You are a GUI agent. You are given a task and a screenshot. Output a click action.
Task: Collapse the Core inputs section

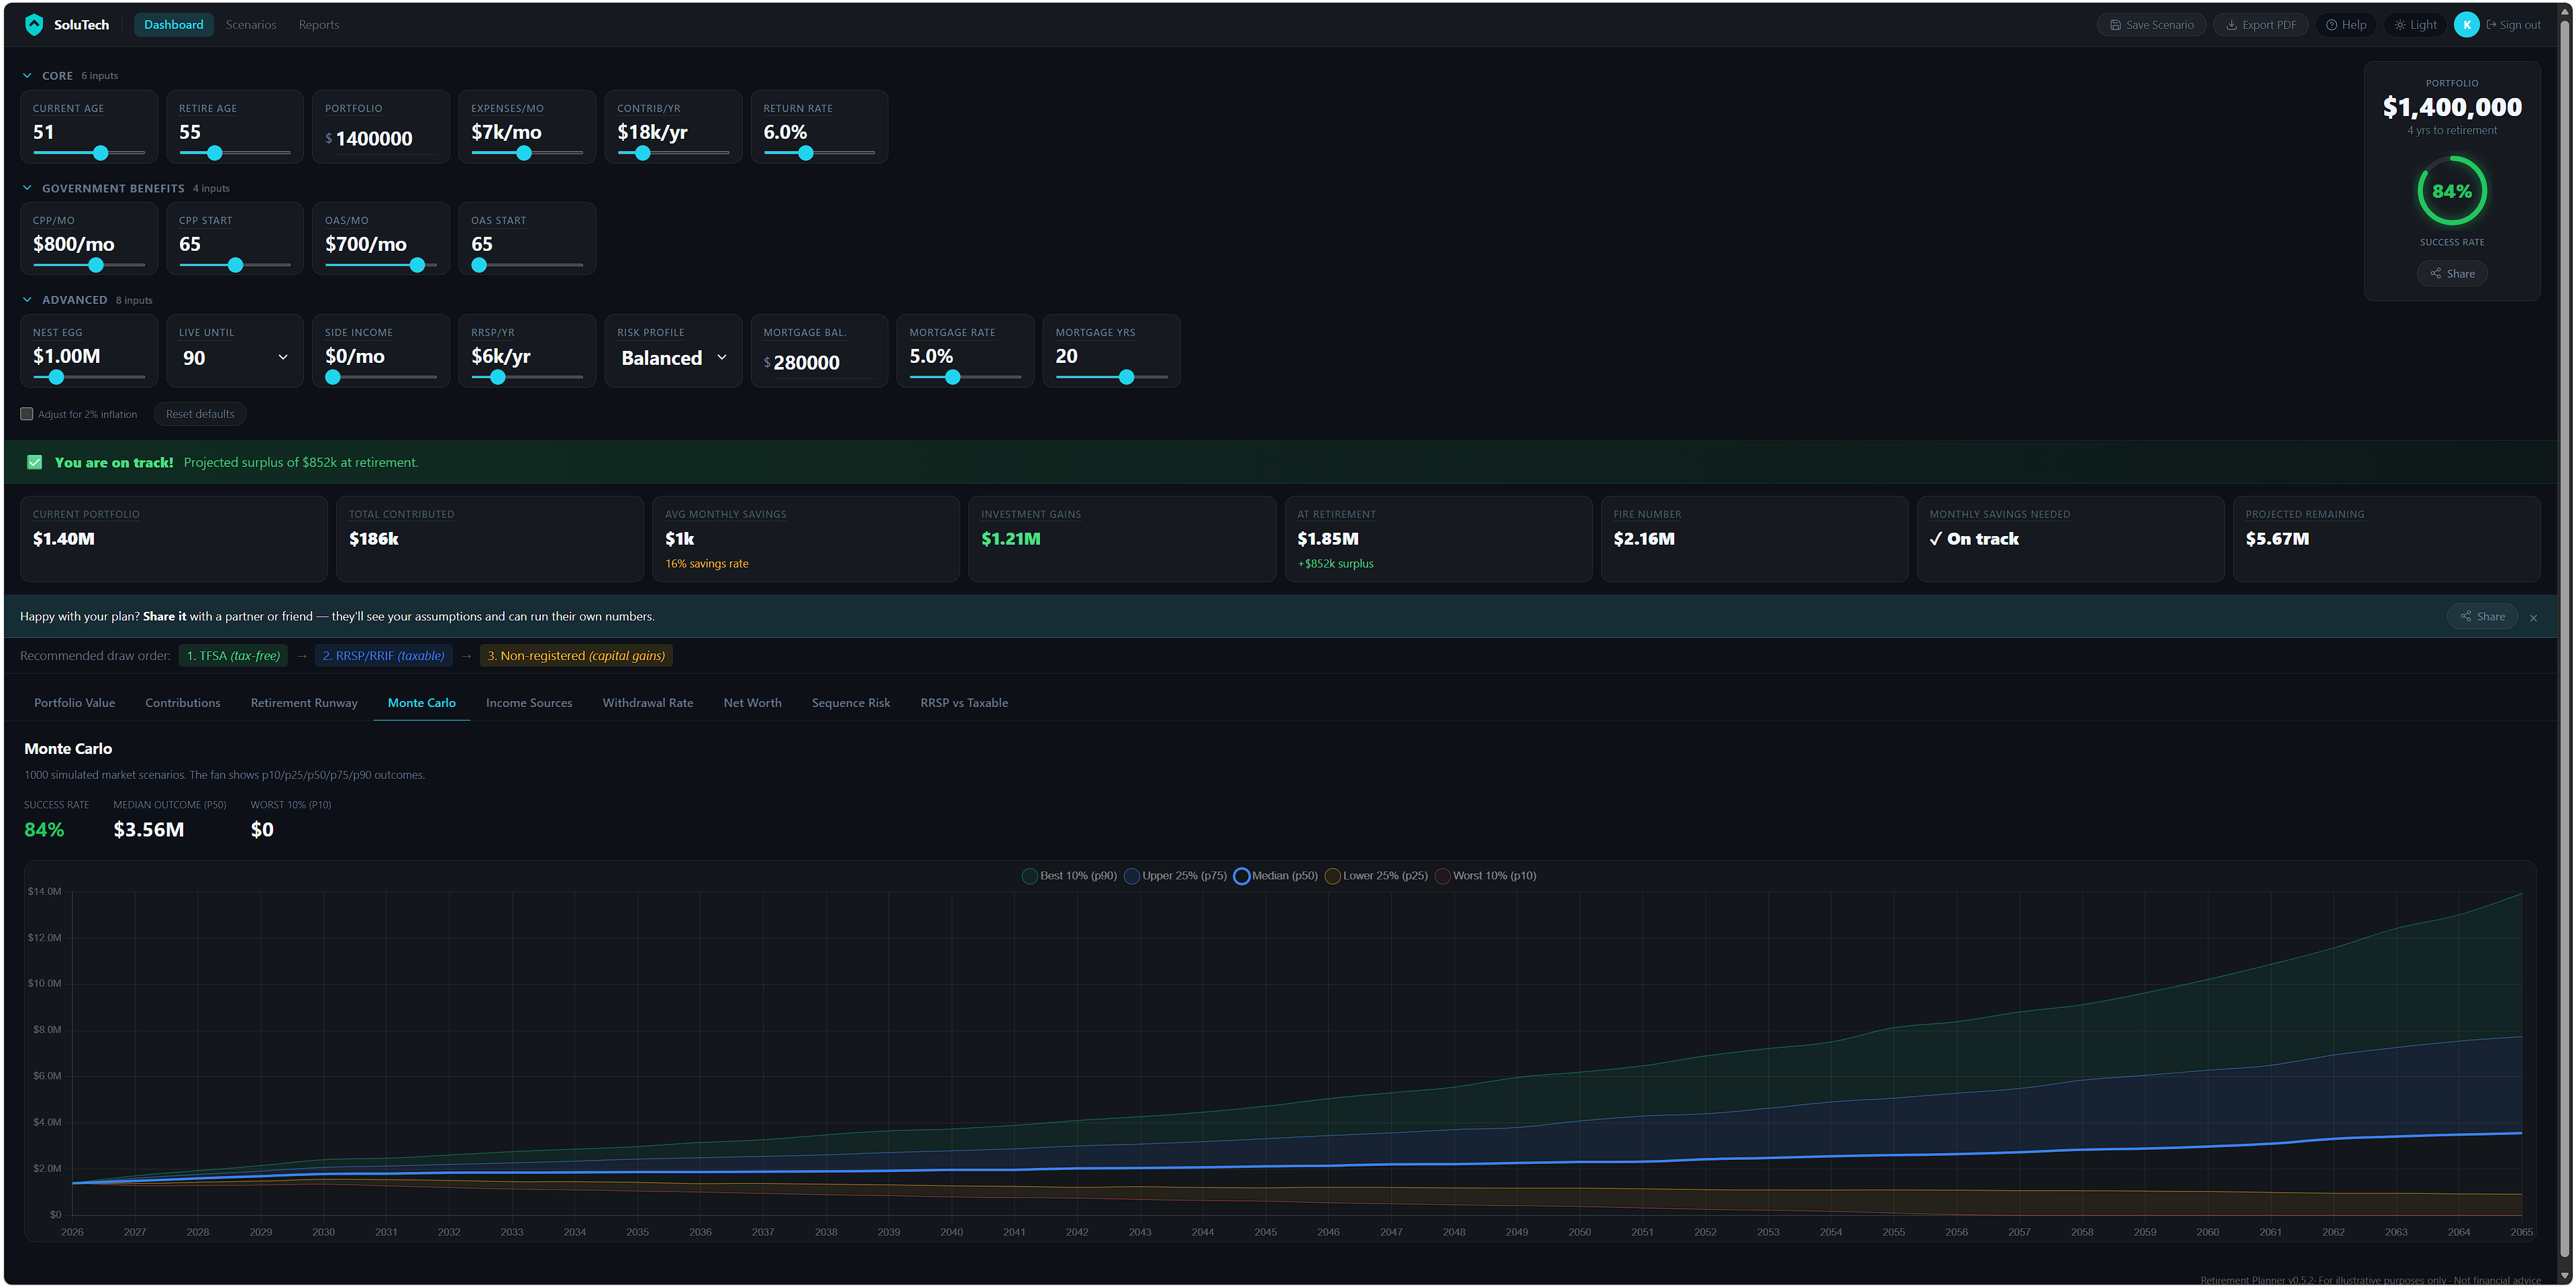[28, 76]
